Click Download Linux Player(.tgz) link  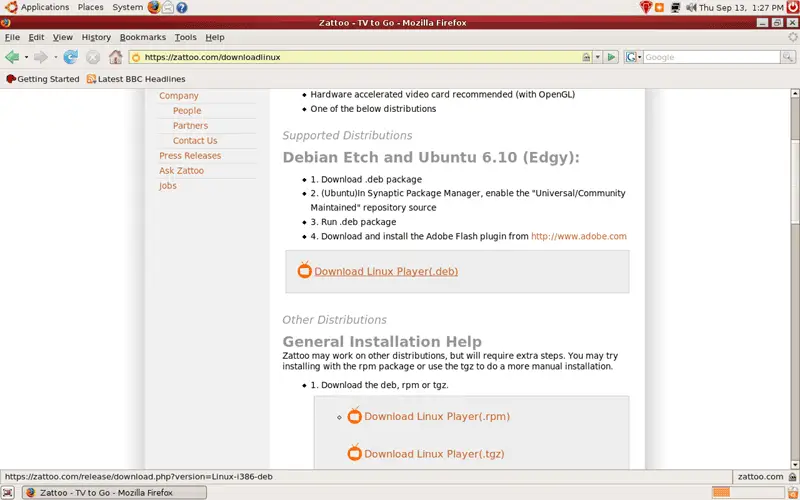(434, 454)
